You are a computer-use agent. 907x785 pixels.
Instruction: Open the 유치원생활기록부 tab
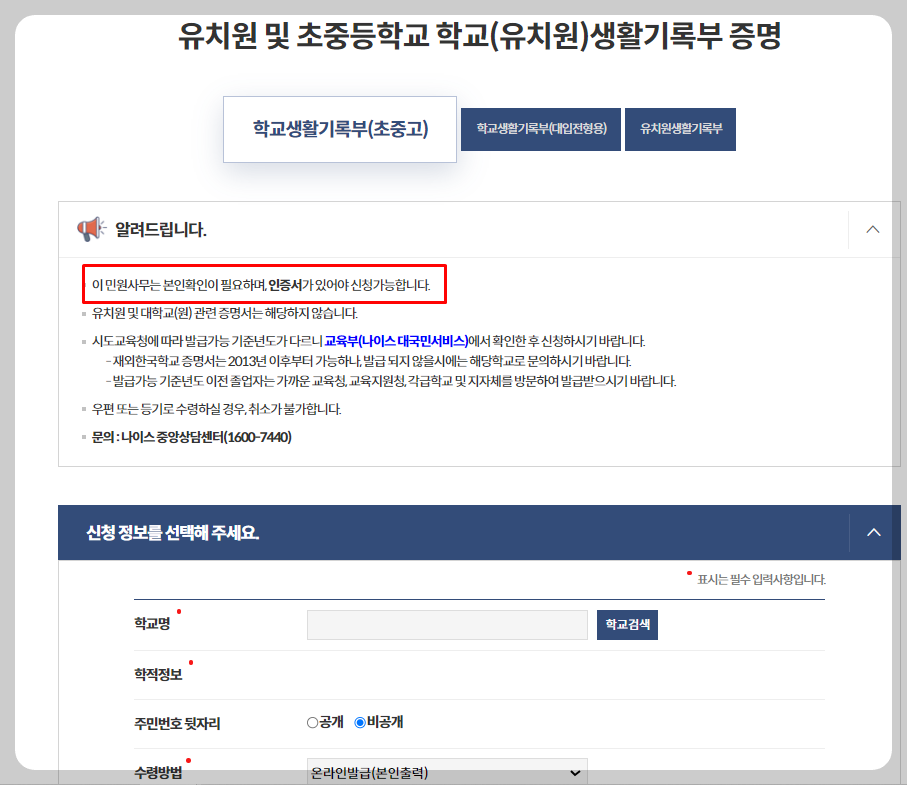coord(680,129)
